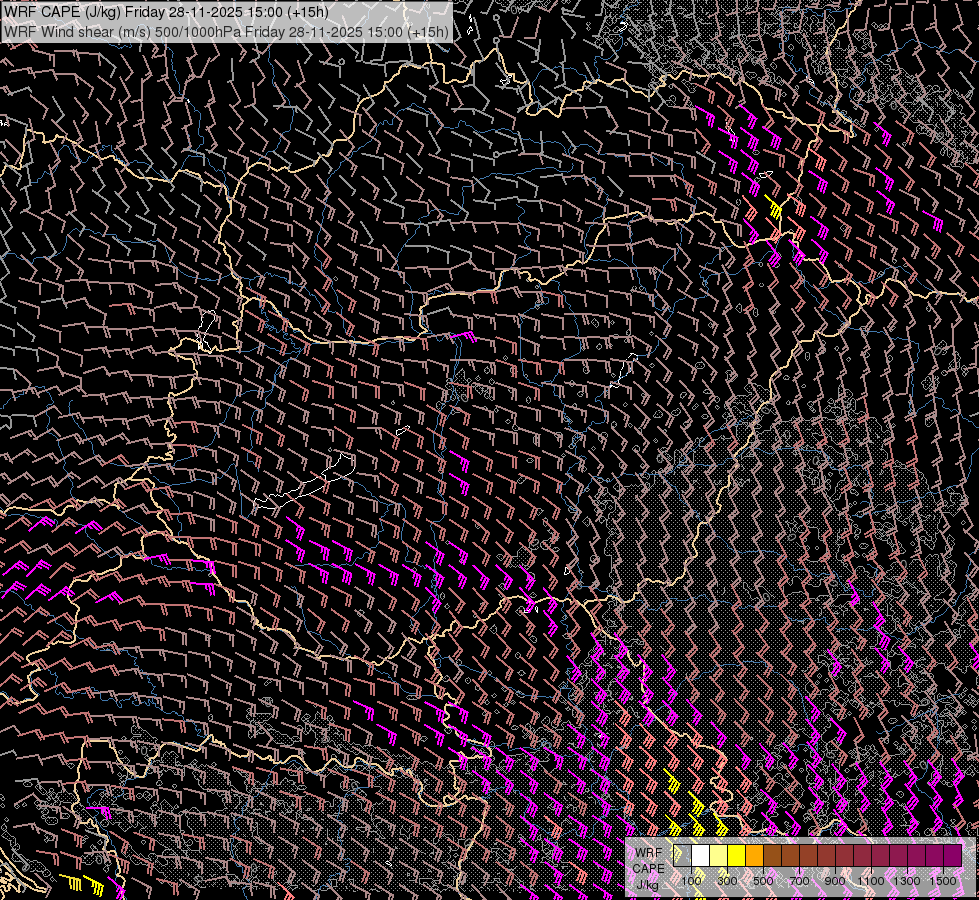Viewport: 979px width, 900px height.
Task: Select the leftmost transparent CAPE legend swatch
Action: click(683, 856)
